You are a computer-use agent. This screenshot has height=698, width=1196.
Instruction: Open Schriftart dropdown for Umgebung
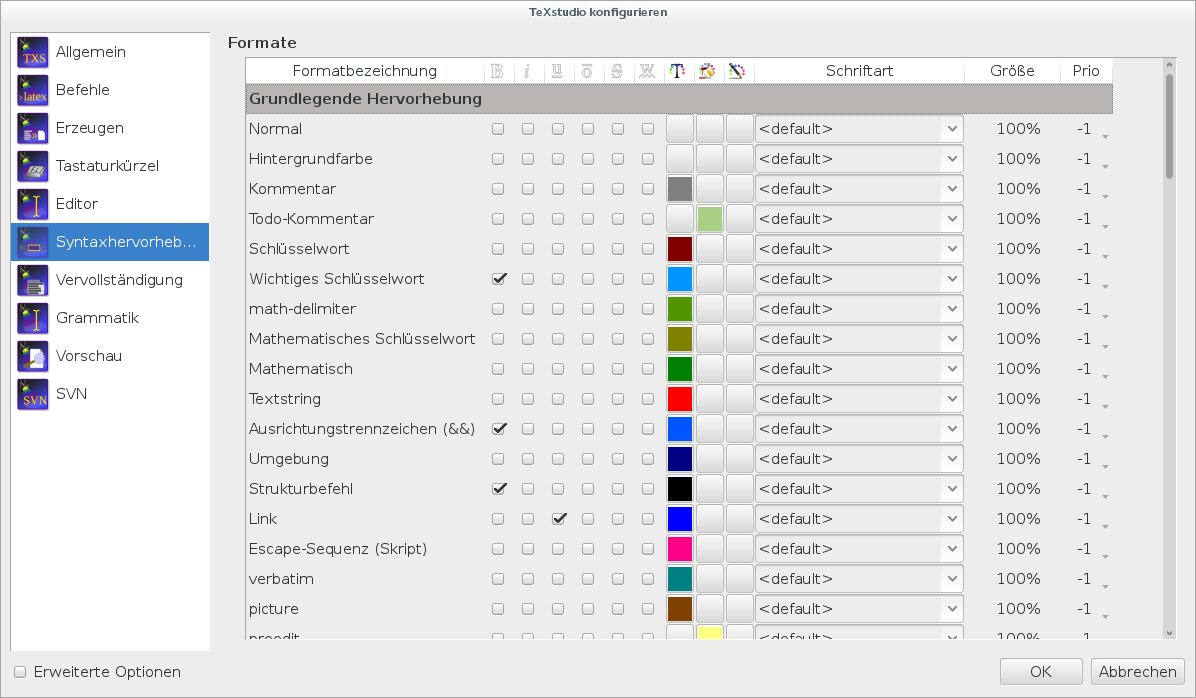point(859,459)
